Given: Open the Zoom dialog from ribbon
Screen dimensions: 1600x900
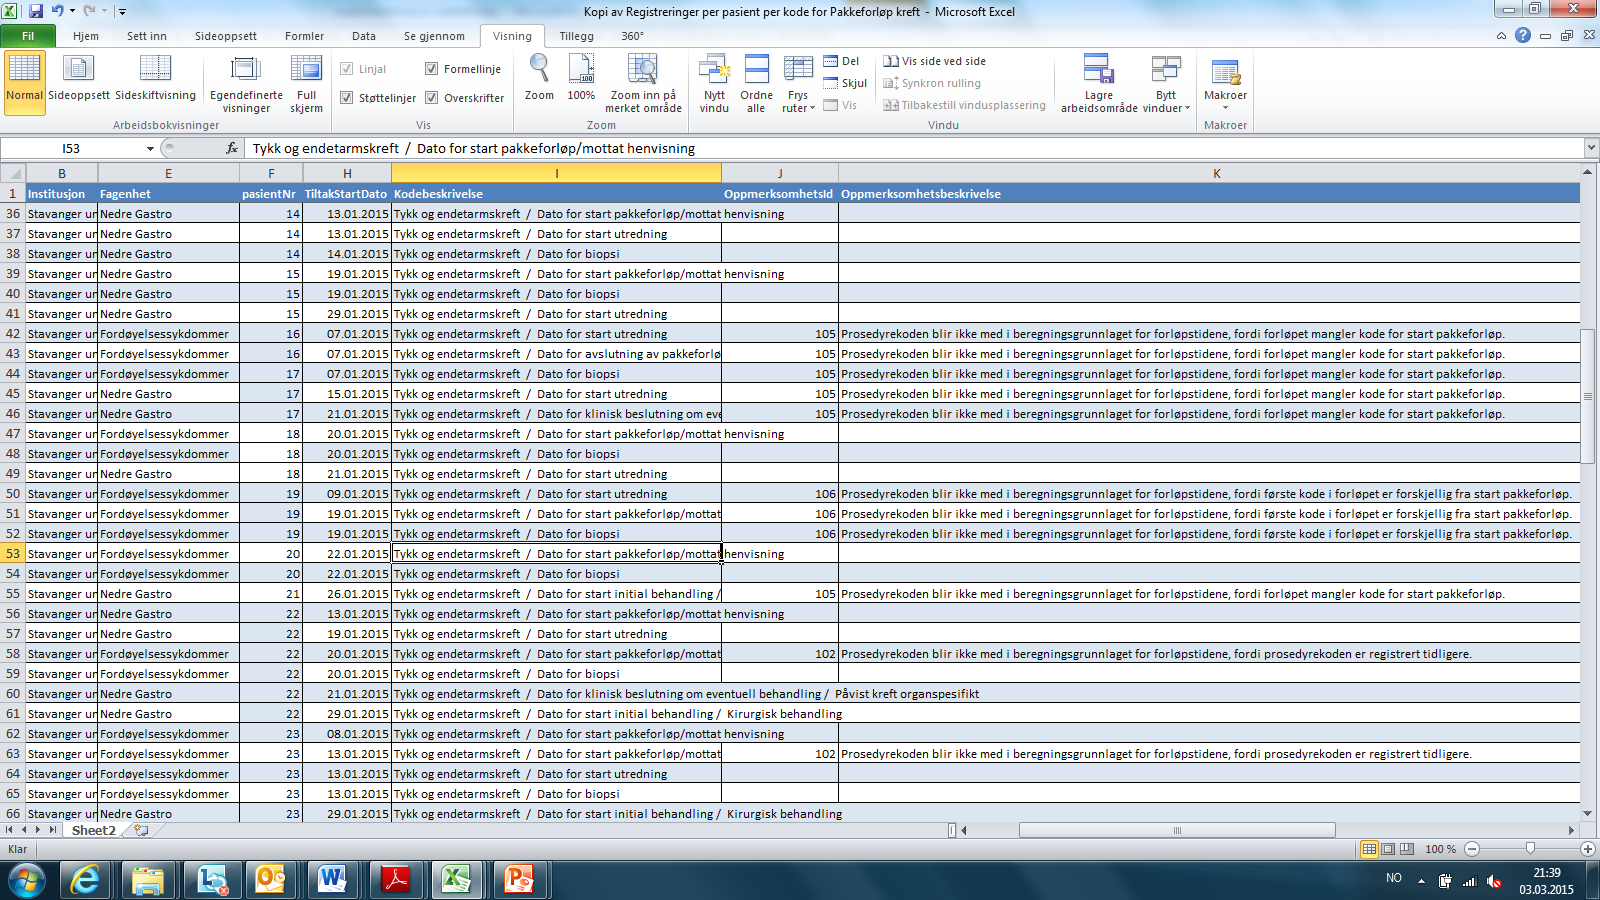Looking at the screenshot, I should (539, 78).
